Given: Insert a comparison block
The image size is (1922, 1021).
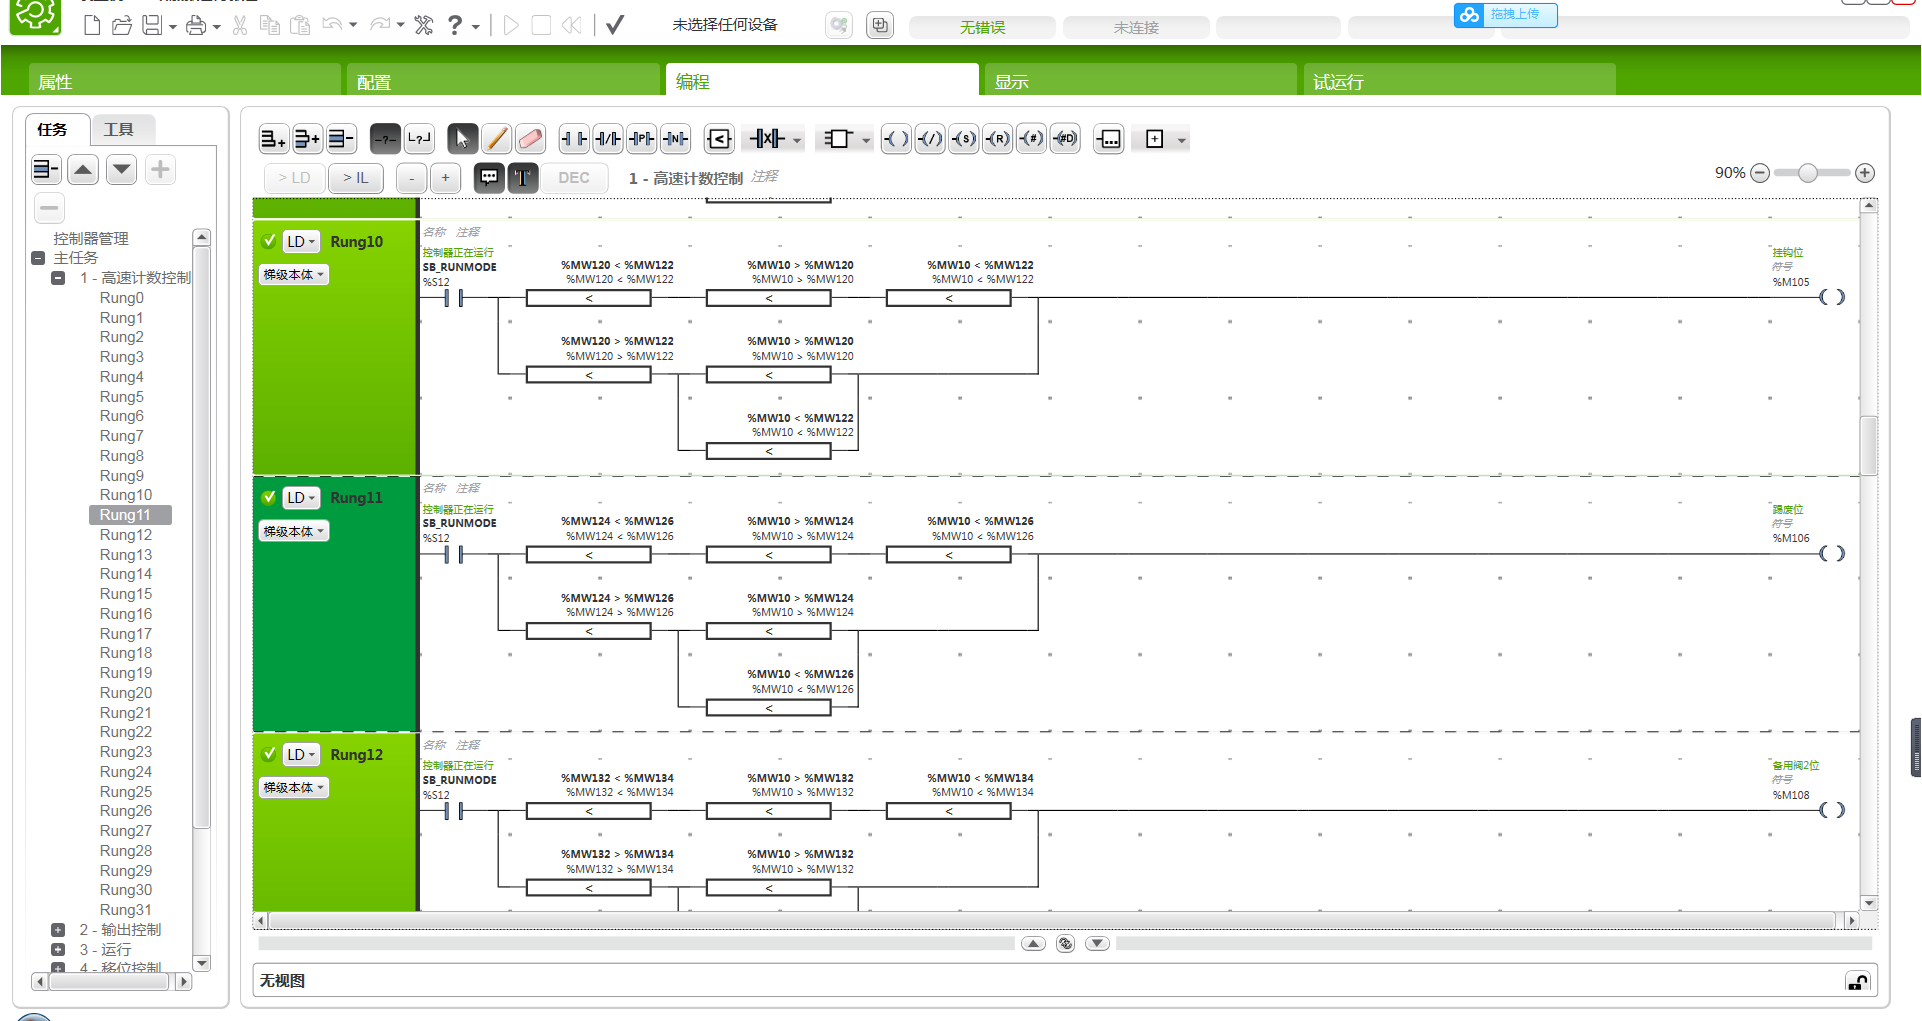Looking at the screenshot, I should point(719,139).
